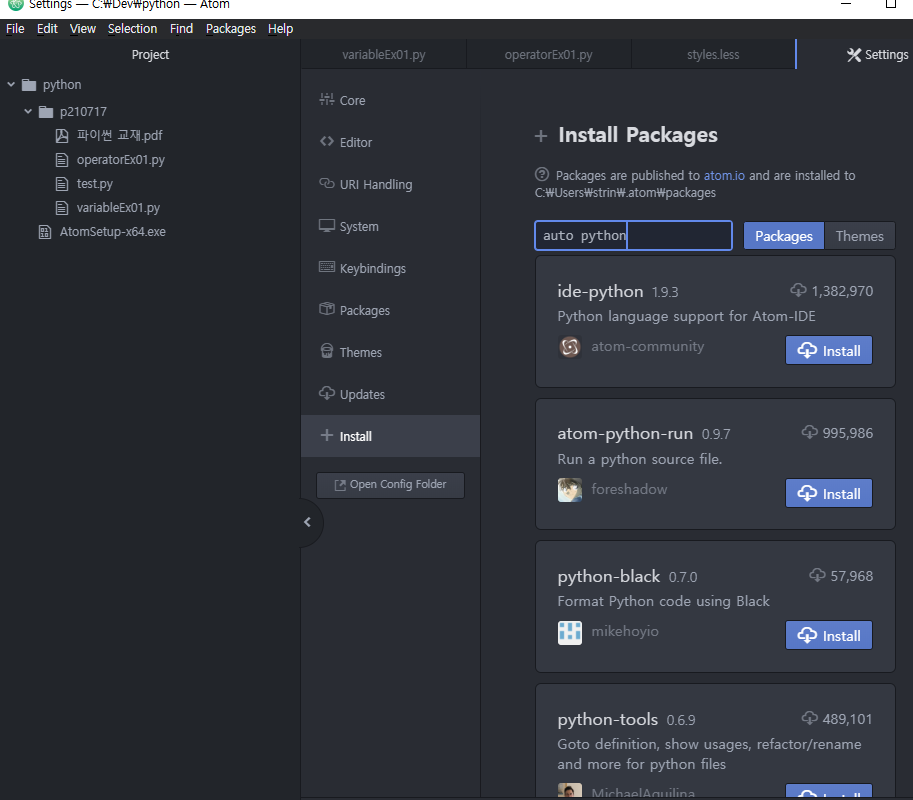Click python-tools download count icon
The image size is (913, 800).
click(x=809, y=718)
